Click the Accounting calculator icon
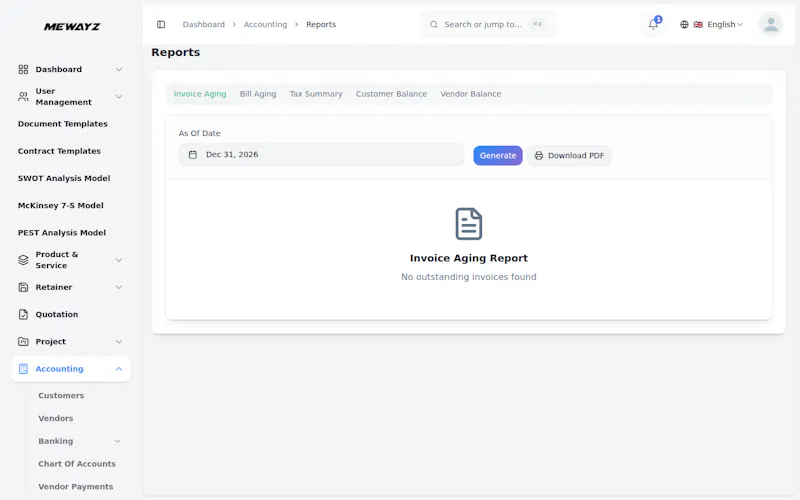 click(x=23, y=369)
